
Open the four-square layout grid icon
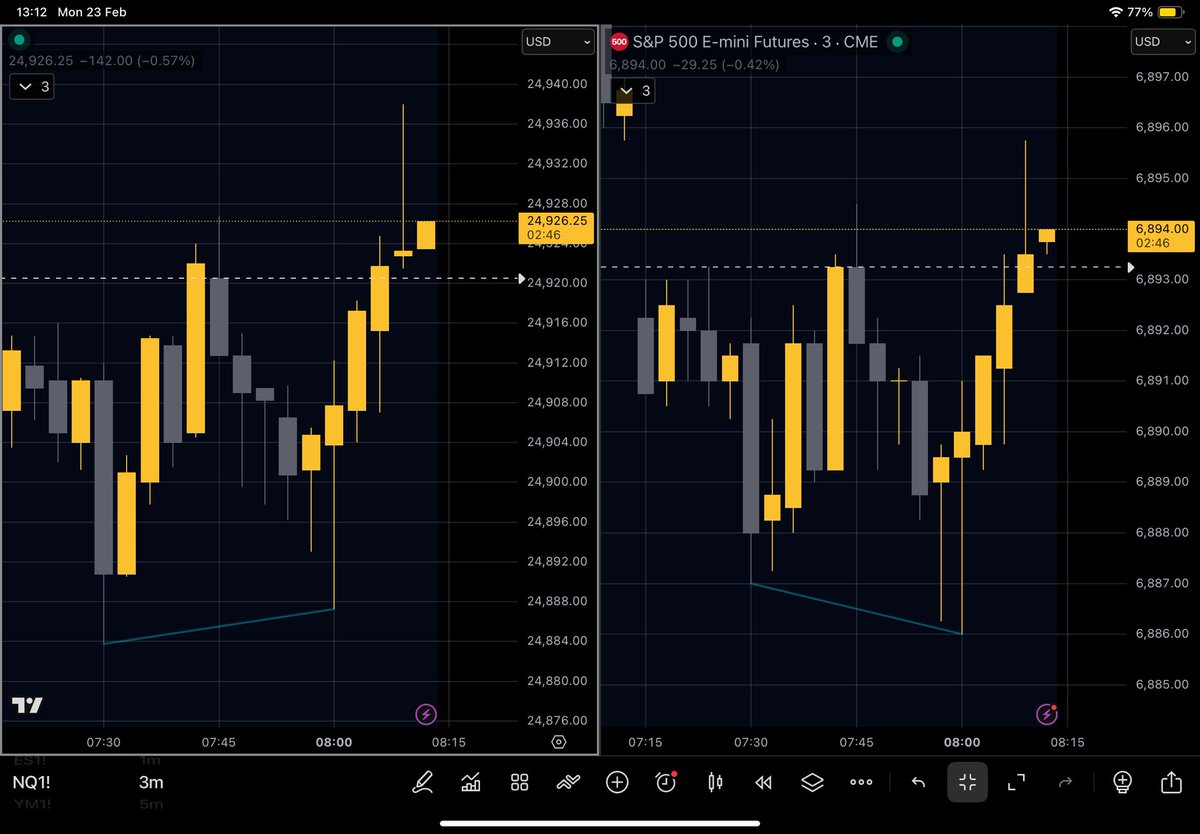519,782
